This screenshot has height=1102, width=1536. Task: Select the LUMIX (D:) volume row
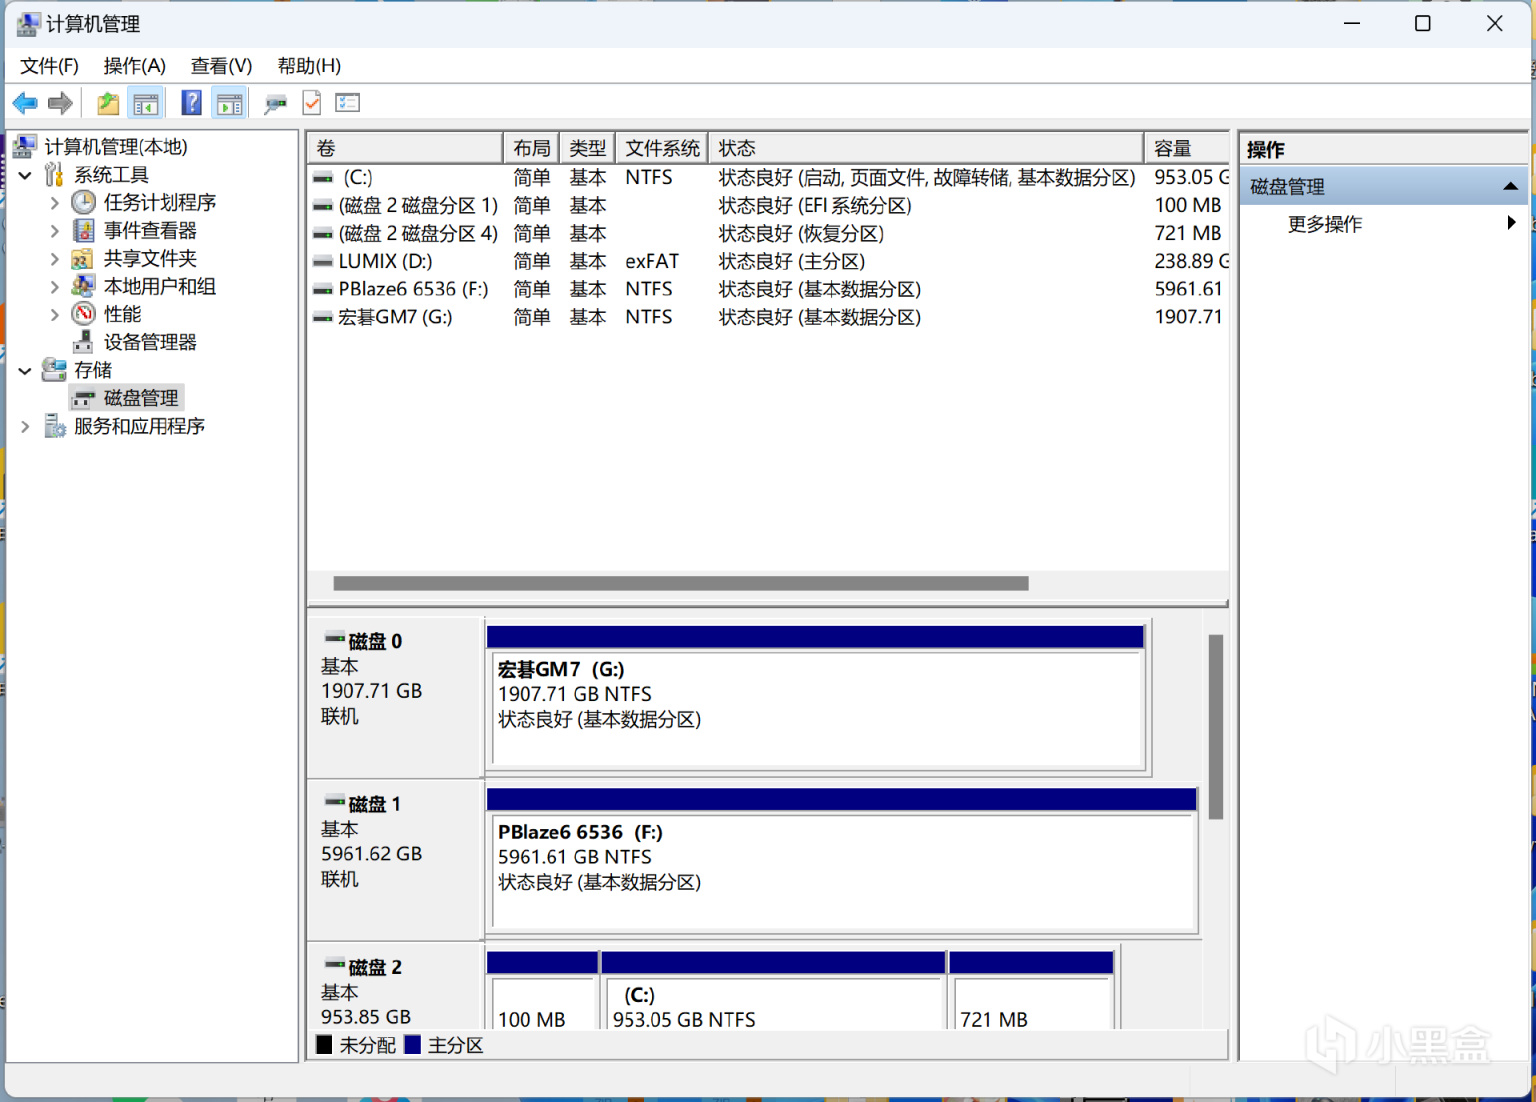click(768, 261)
